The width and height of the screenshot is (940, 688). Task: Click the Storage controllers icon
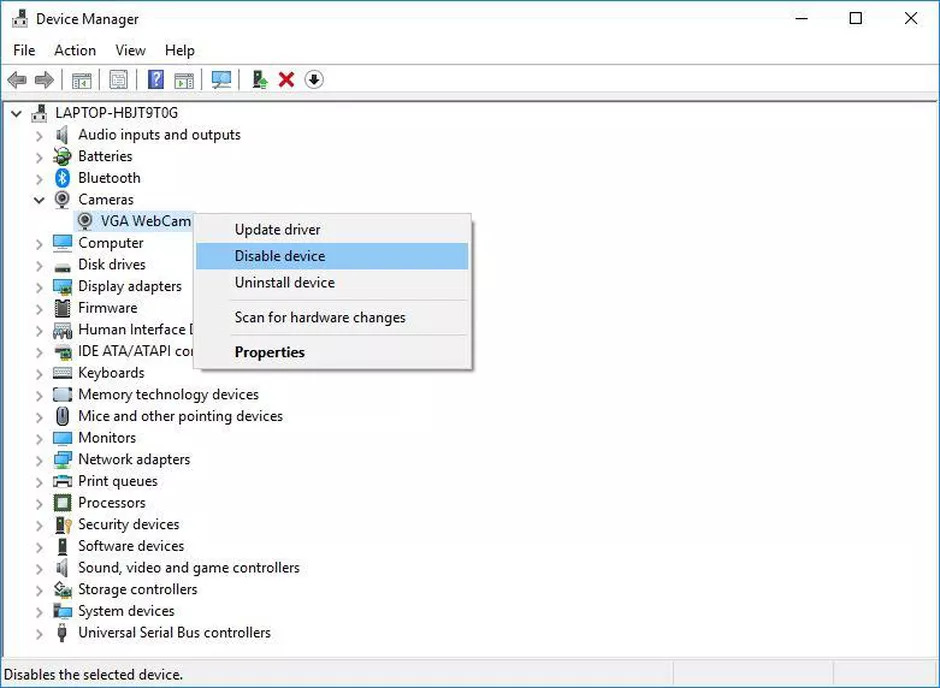click(62, 590)
